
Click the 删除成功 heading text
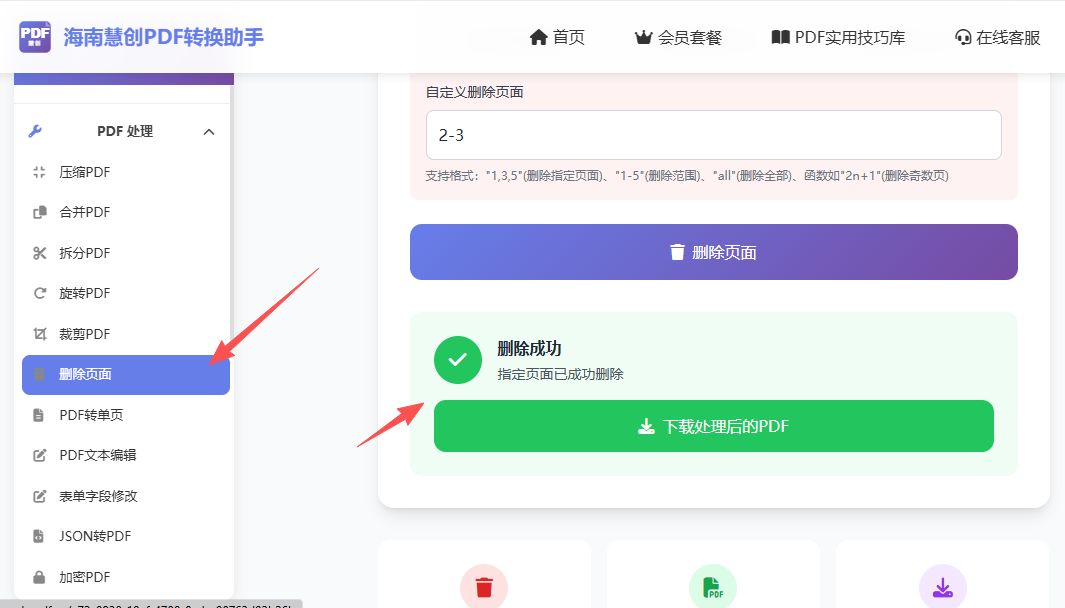tap(529, 348)
